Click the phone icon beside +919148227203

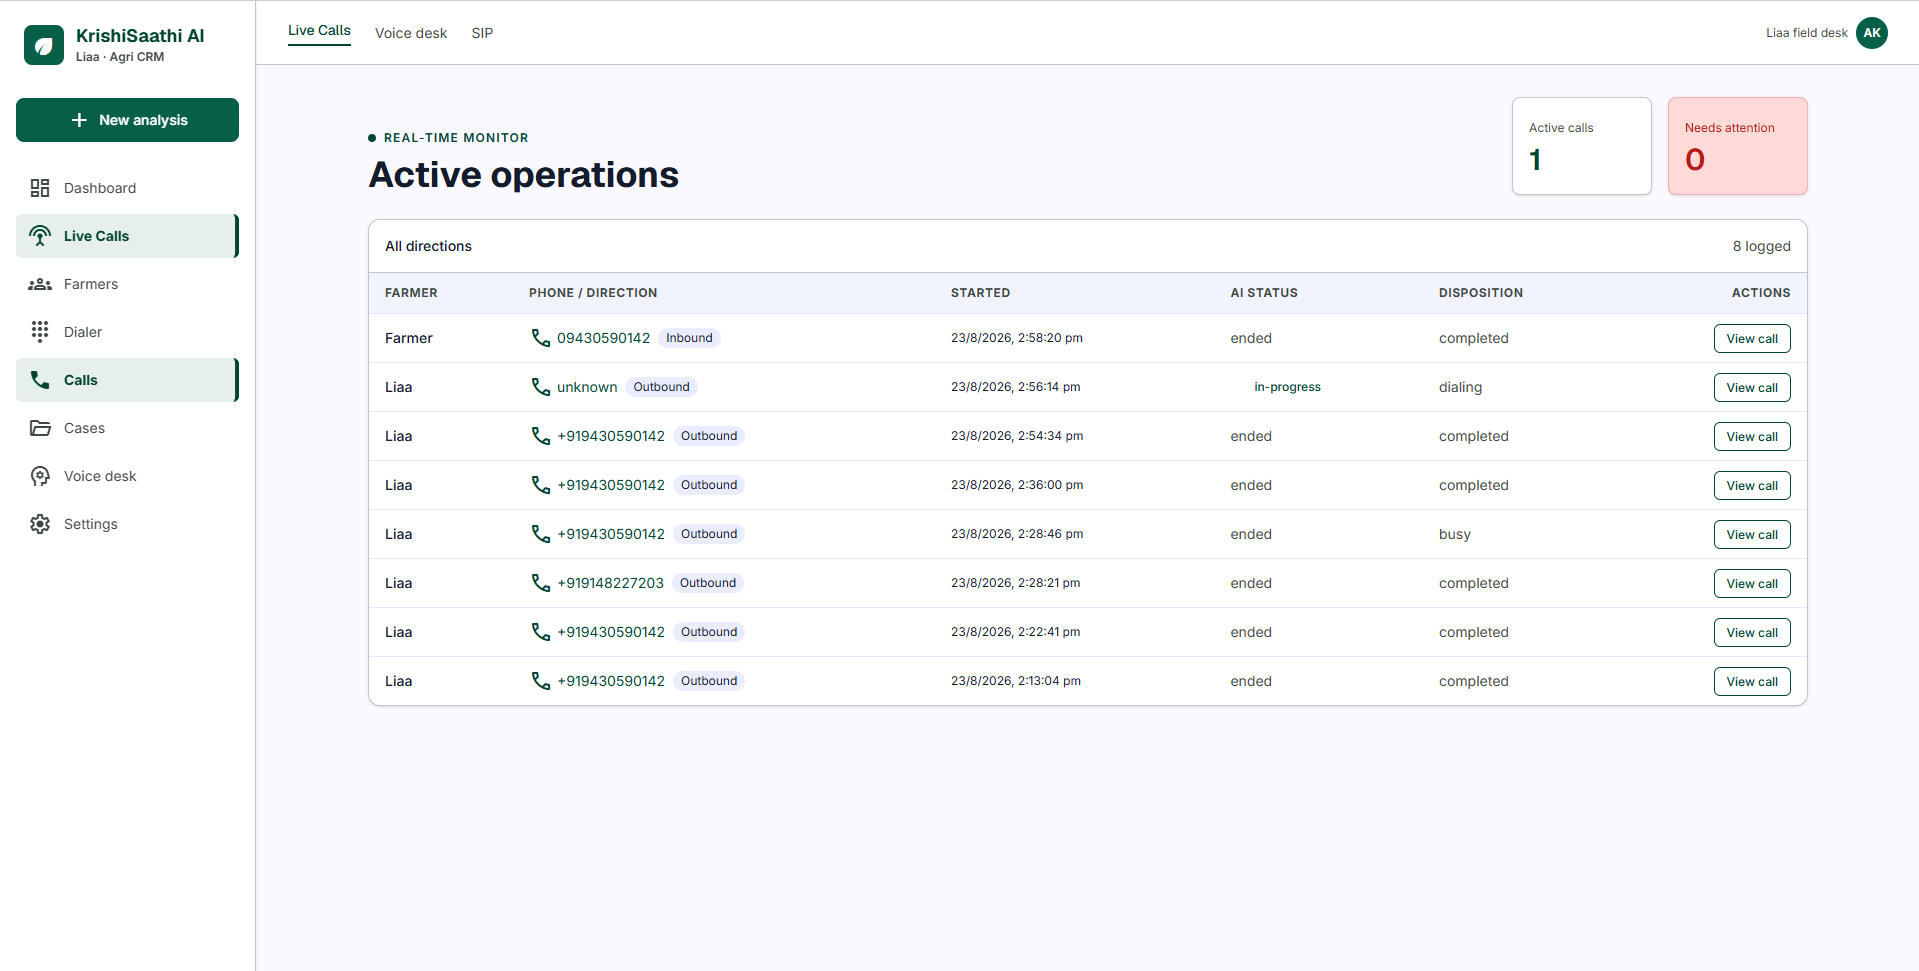click(x=541, y=583)
